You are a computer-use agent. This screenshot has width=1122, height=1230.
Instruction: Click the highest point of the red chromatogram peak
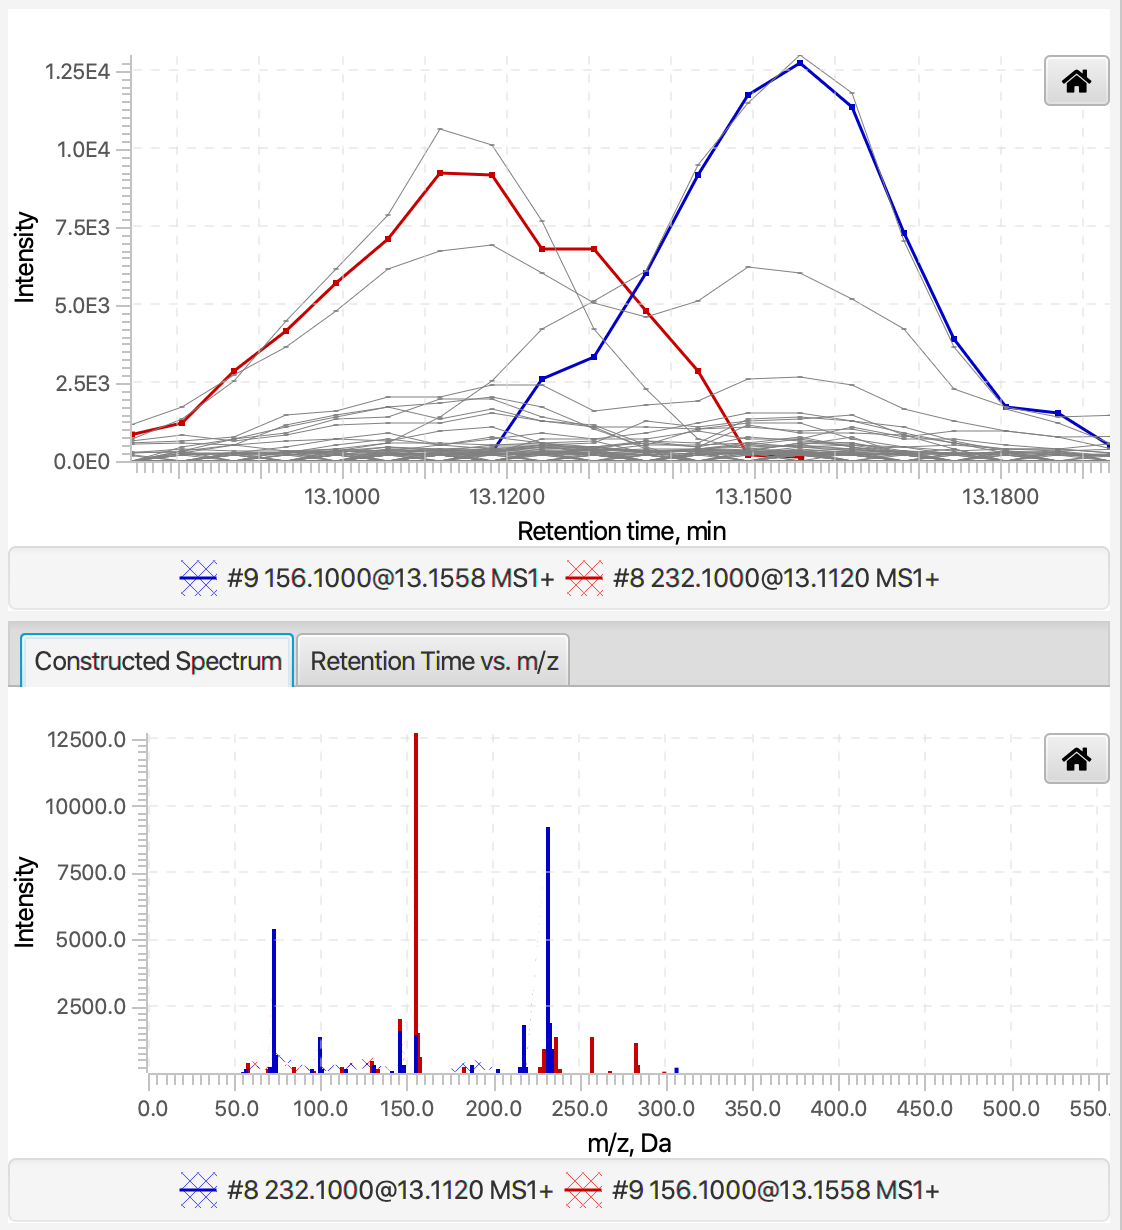[440, 173]
